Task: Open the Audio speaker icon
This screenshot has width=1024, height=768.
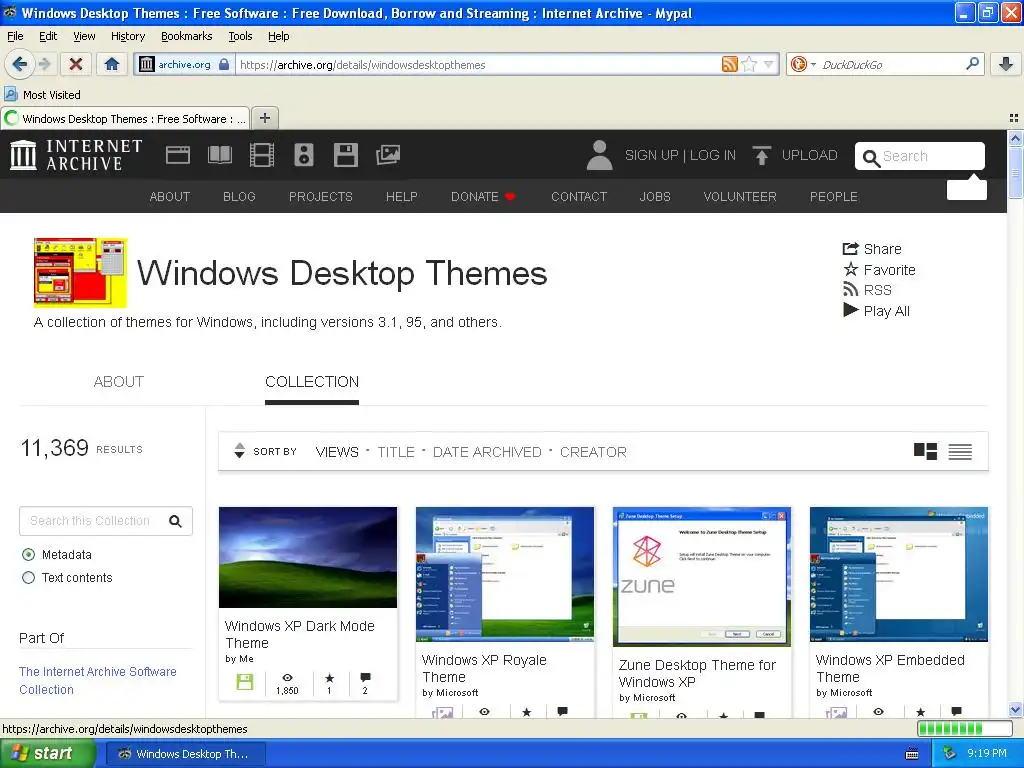Action: [304, 155]
